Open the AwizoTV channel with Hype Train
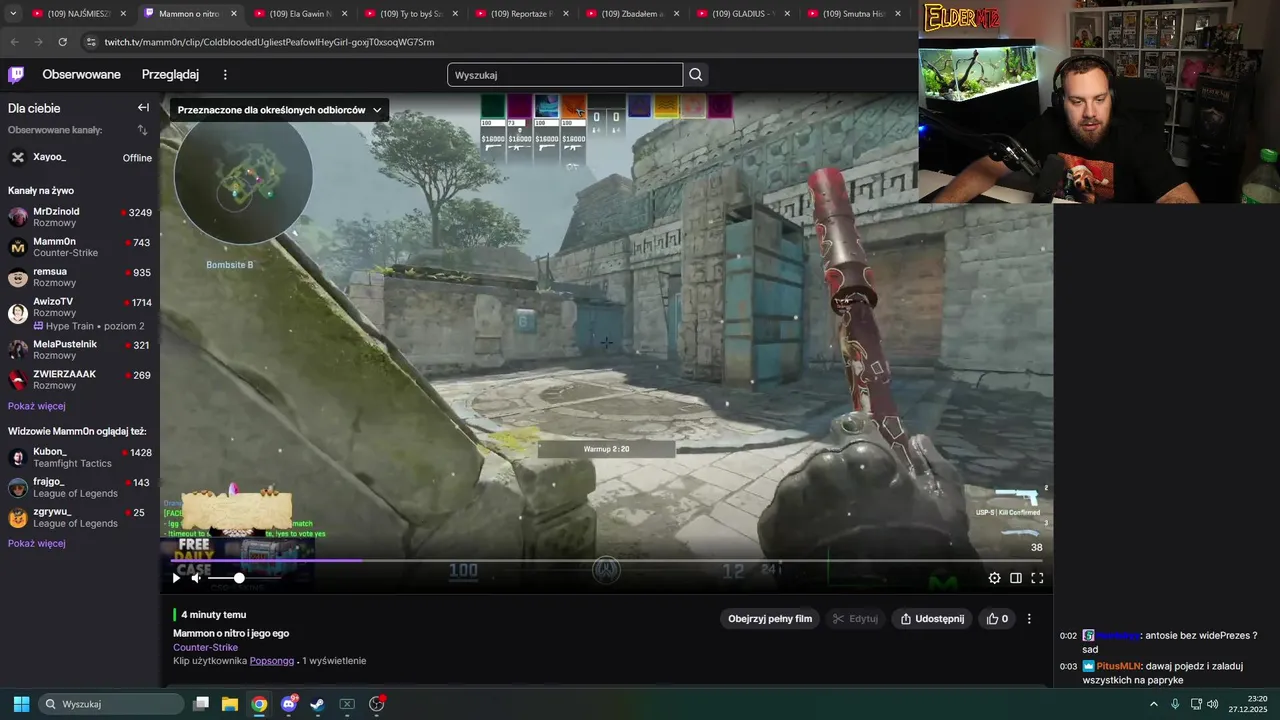Screen dimensions: 1280x720 click(x=80, y=313)
